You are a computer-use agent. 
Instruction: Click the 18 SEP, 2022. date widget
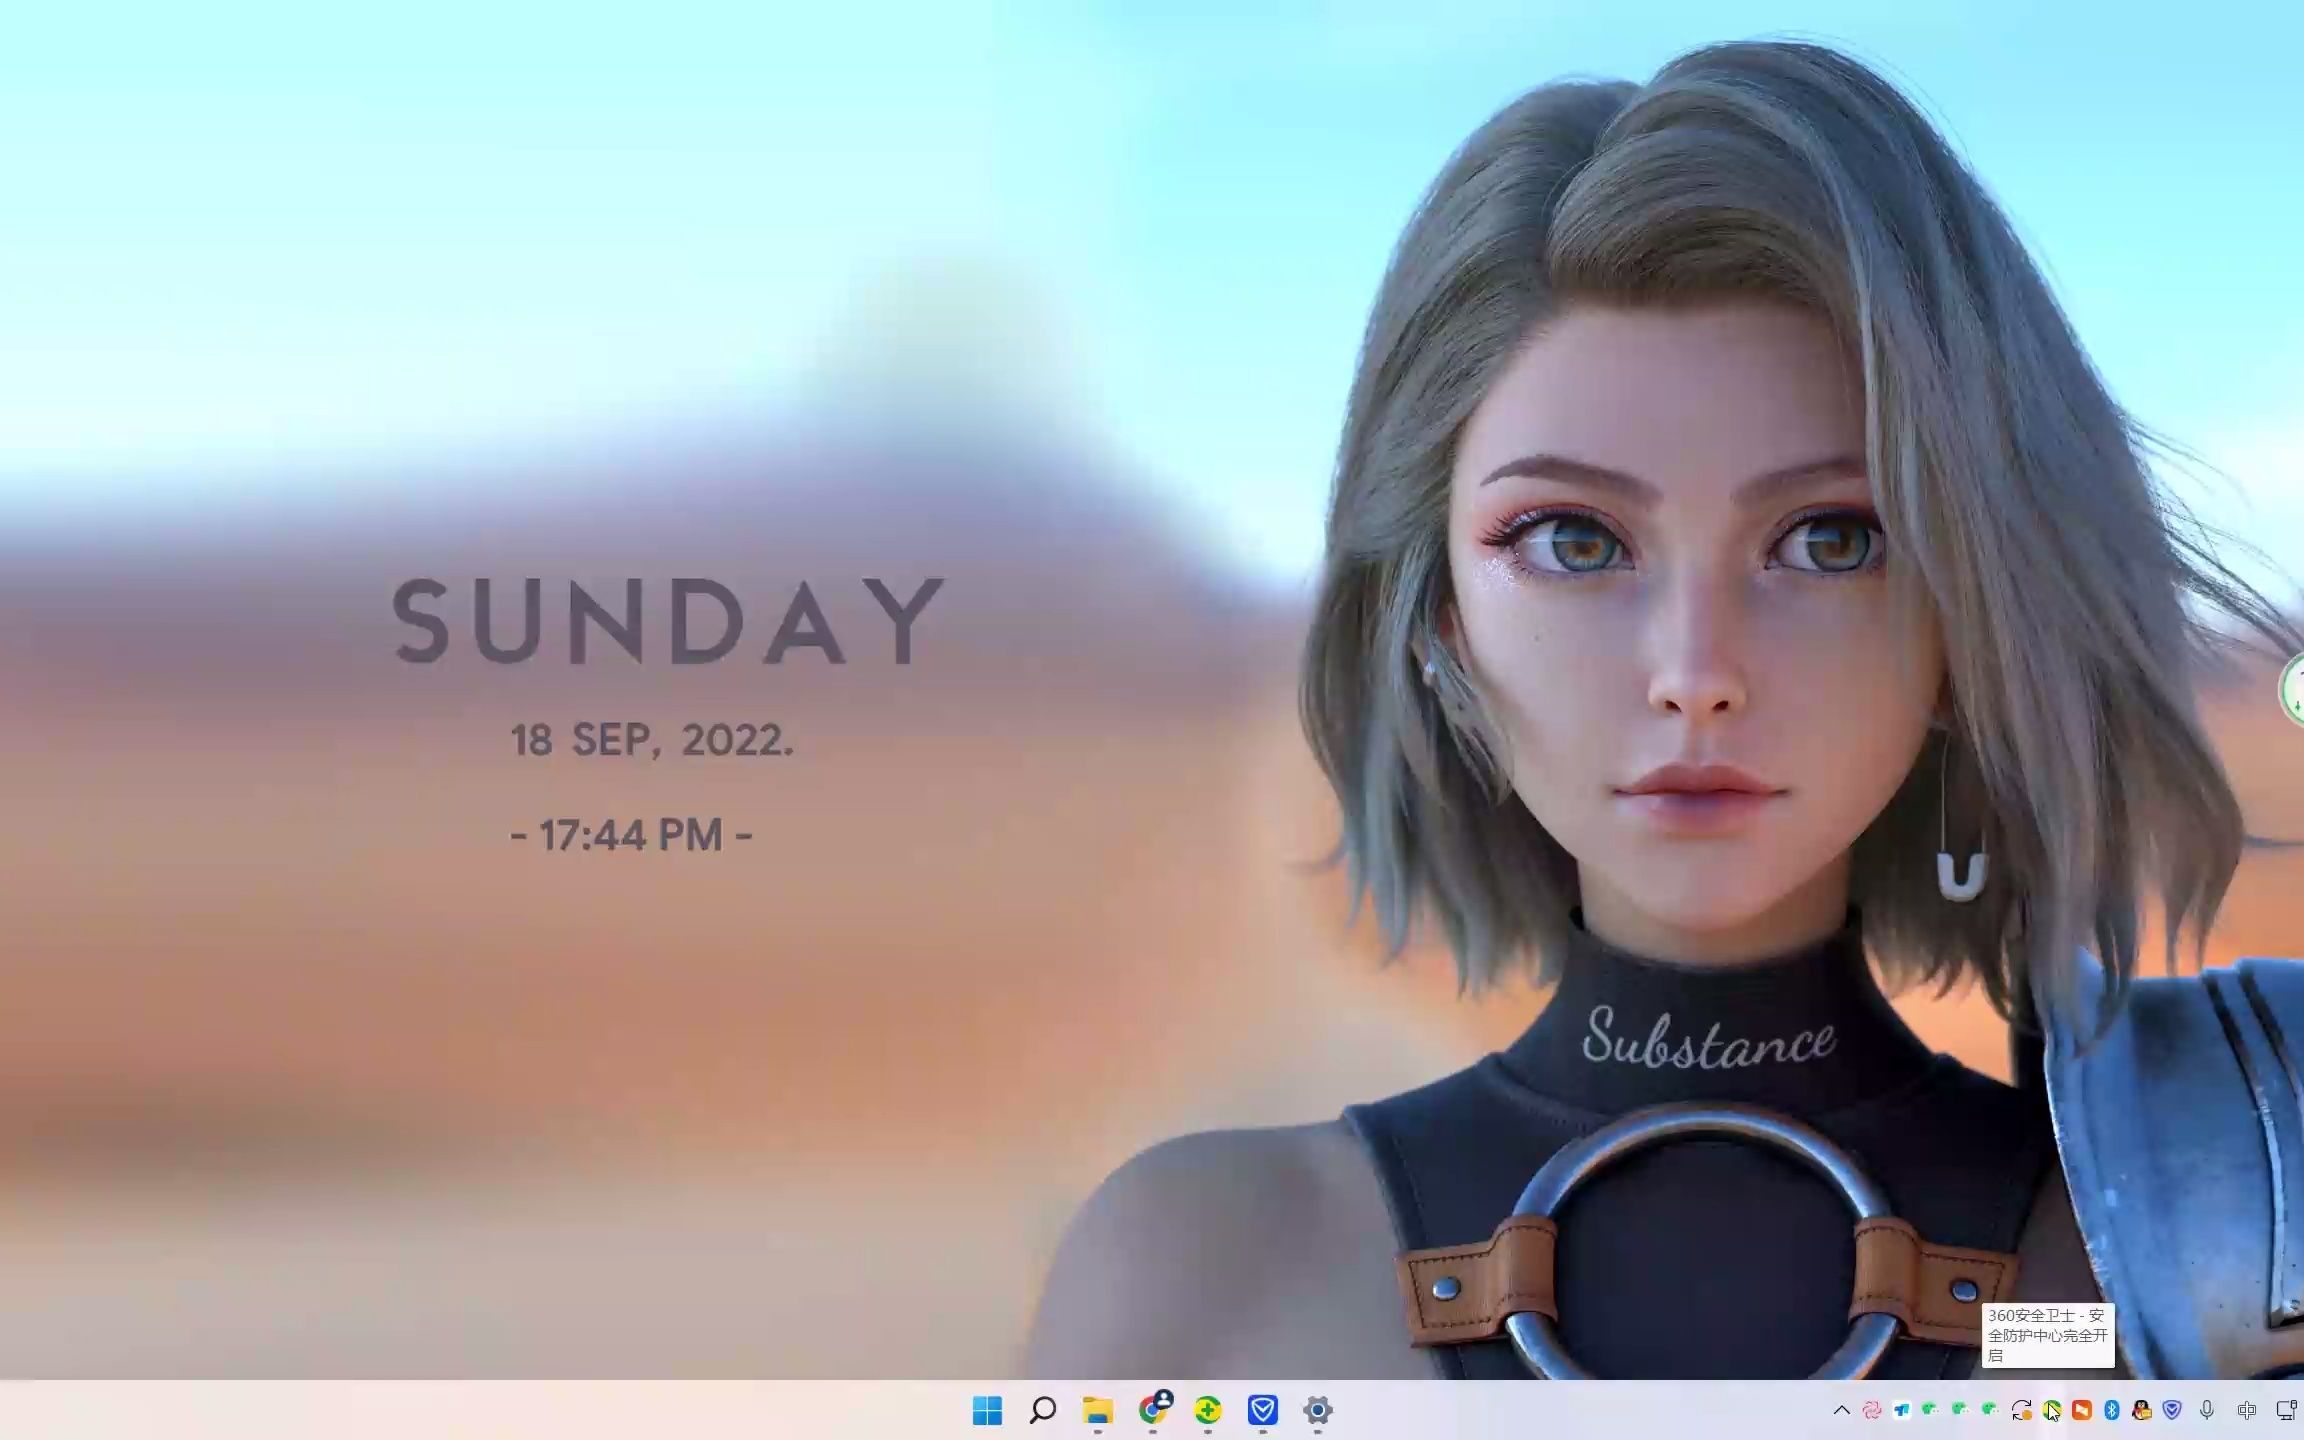(652, 740)
